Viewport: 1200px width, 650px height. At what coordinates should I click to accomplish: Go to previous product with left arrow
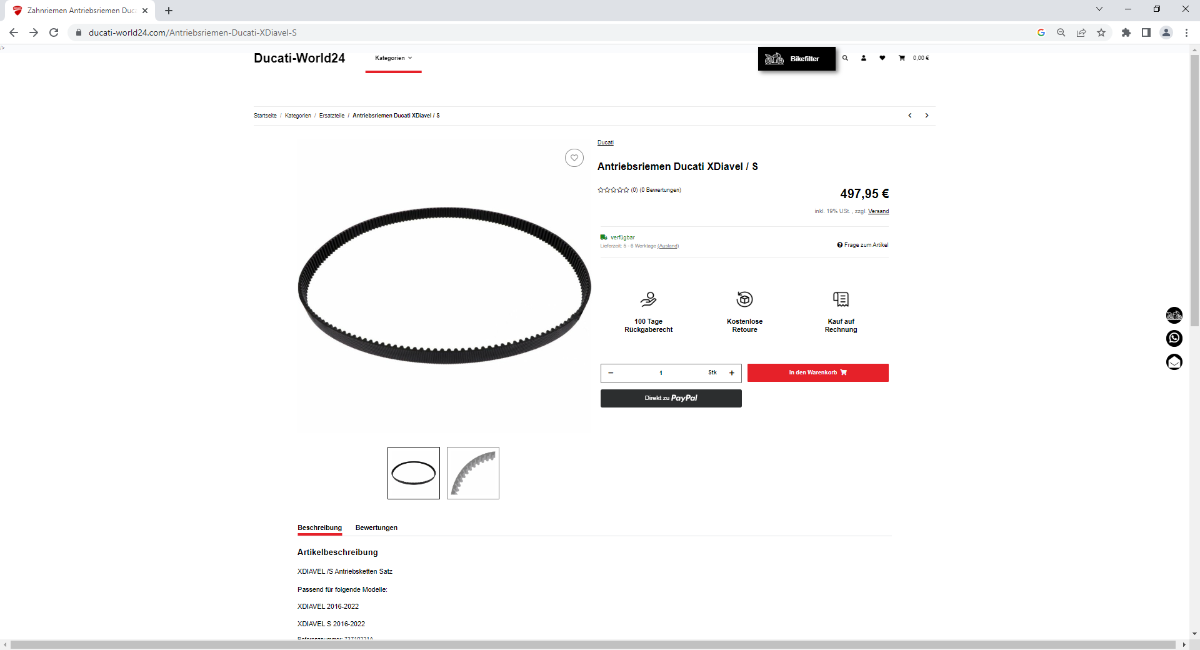tap(910, 115)
